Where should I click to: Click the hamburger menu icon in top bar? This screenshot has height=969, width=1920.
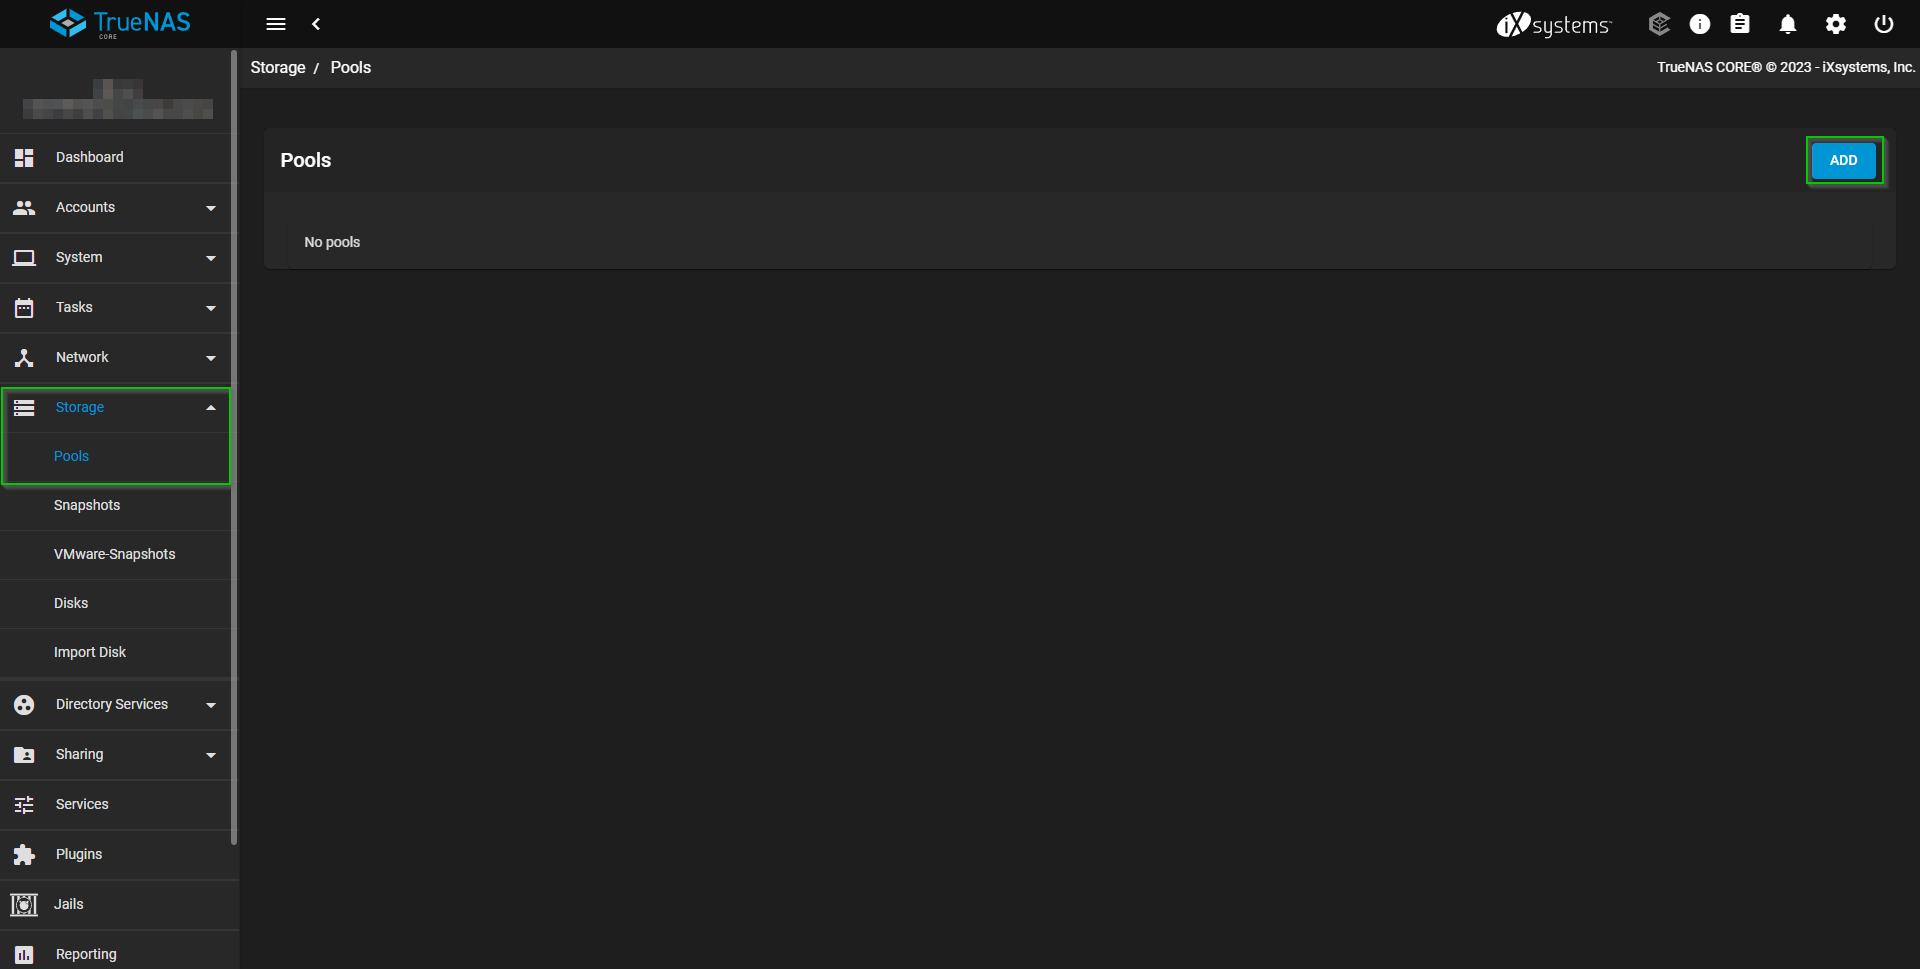pyautogui.click(x=276, y=24)
